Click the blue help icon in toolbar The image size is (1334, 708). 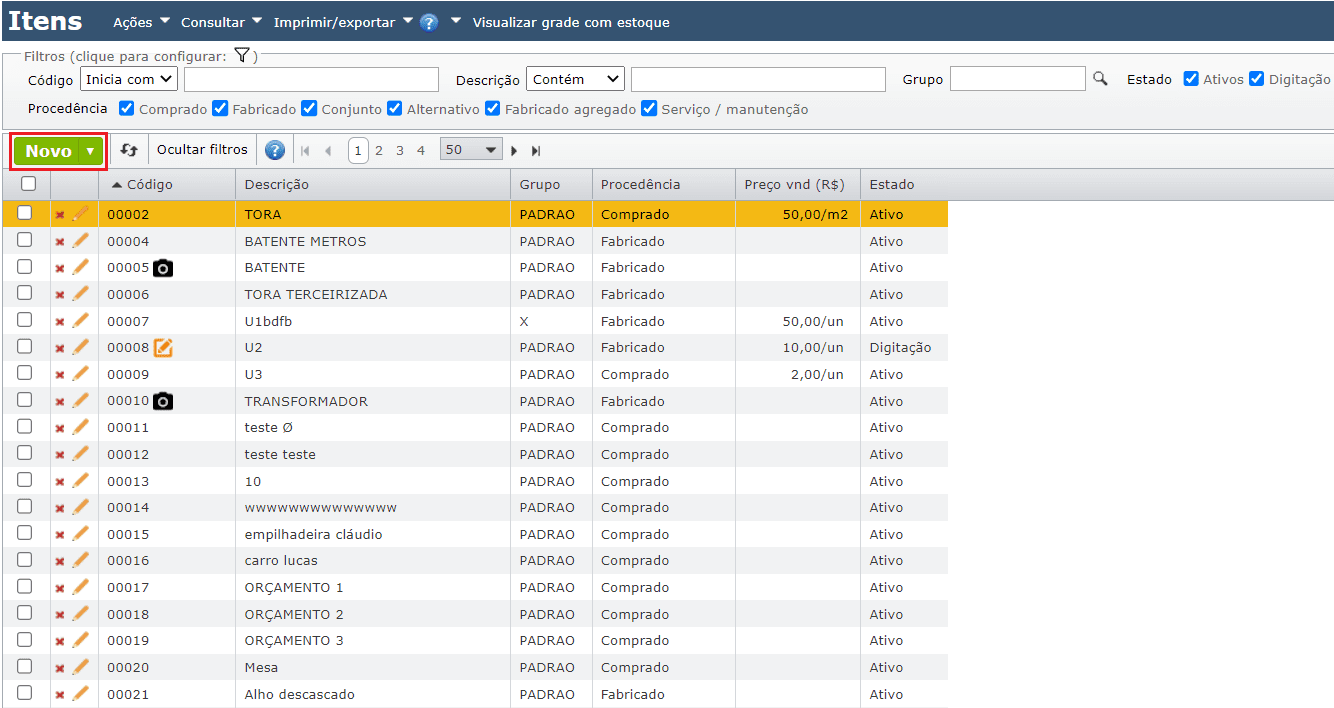click(x=275, y=150)
